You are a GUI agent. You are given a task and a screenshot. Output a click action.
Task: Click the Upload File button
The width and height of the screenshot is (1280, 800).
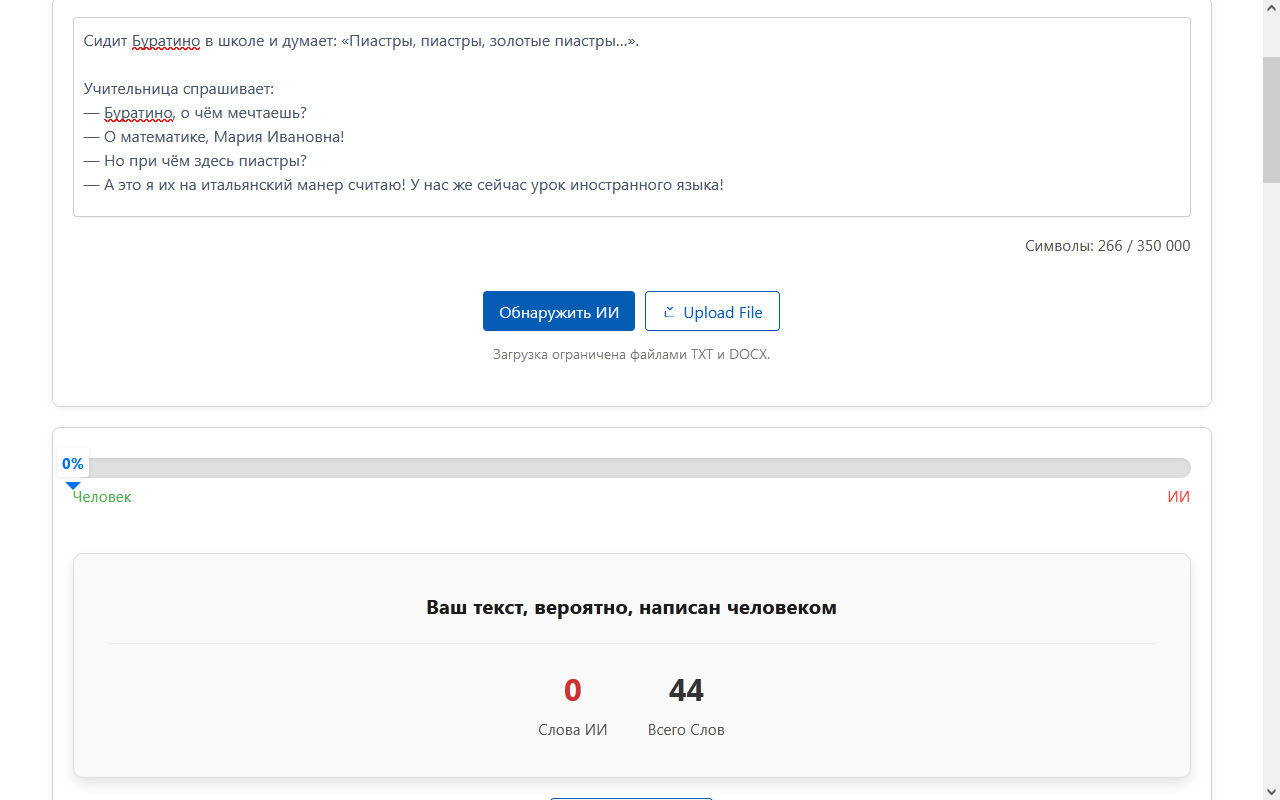pyautogui.click(x=712, y=312)
